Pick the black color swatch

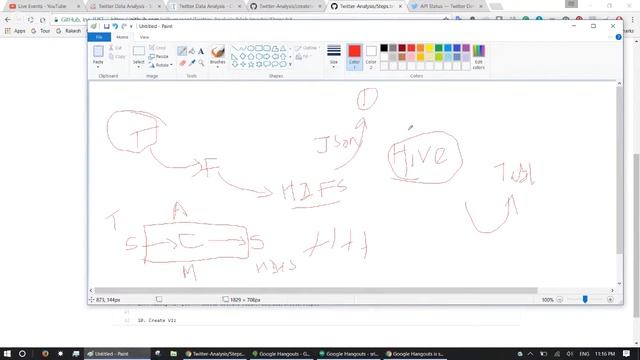384,48
